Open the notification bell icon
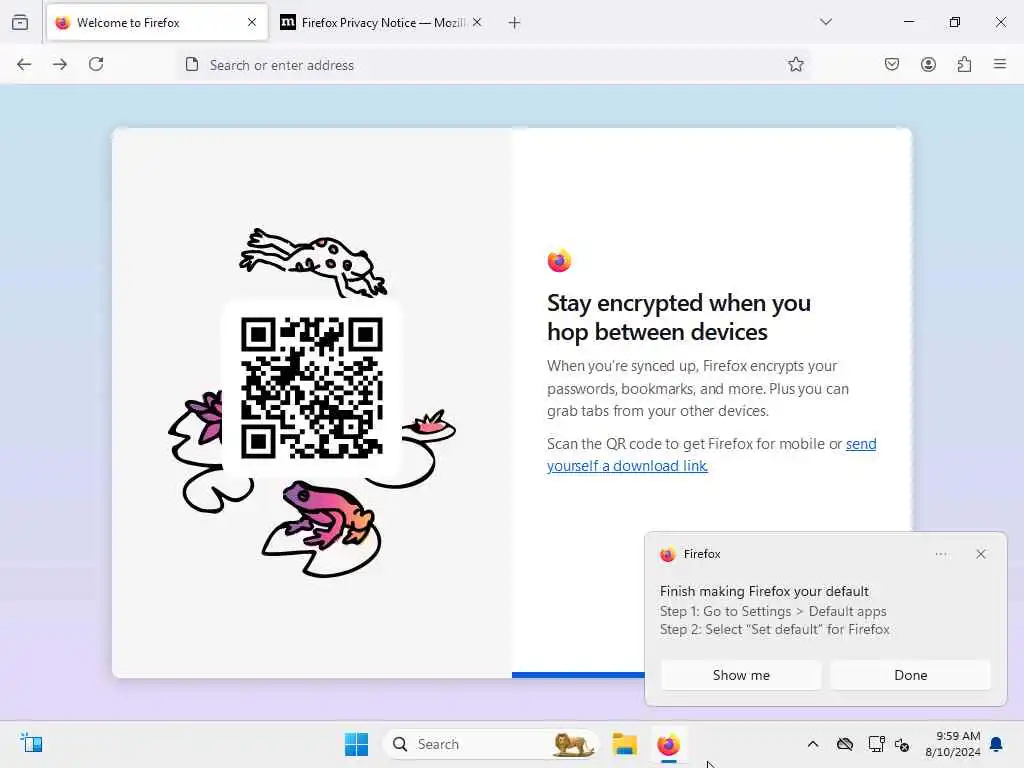Screen dimensions: 1024x768 coord(997,744)
